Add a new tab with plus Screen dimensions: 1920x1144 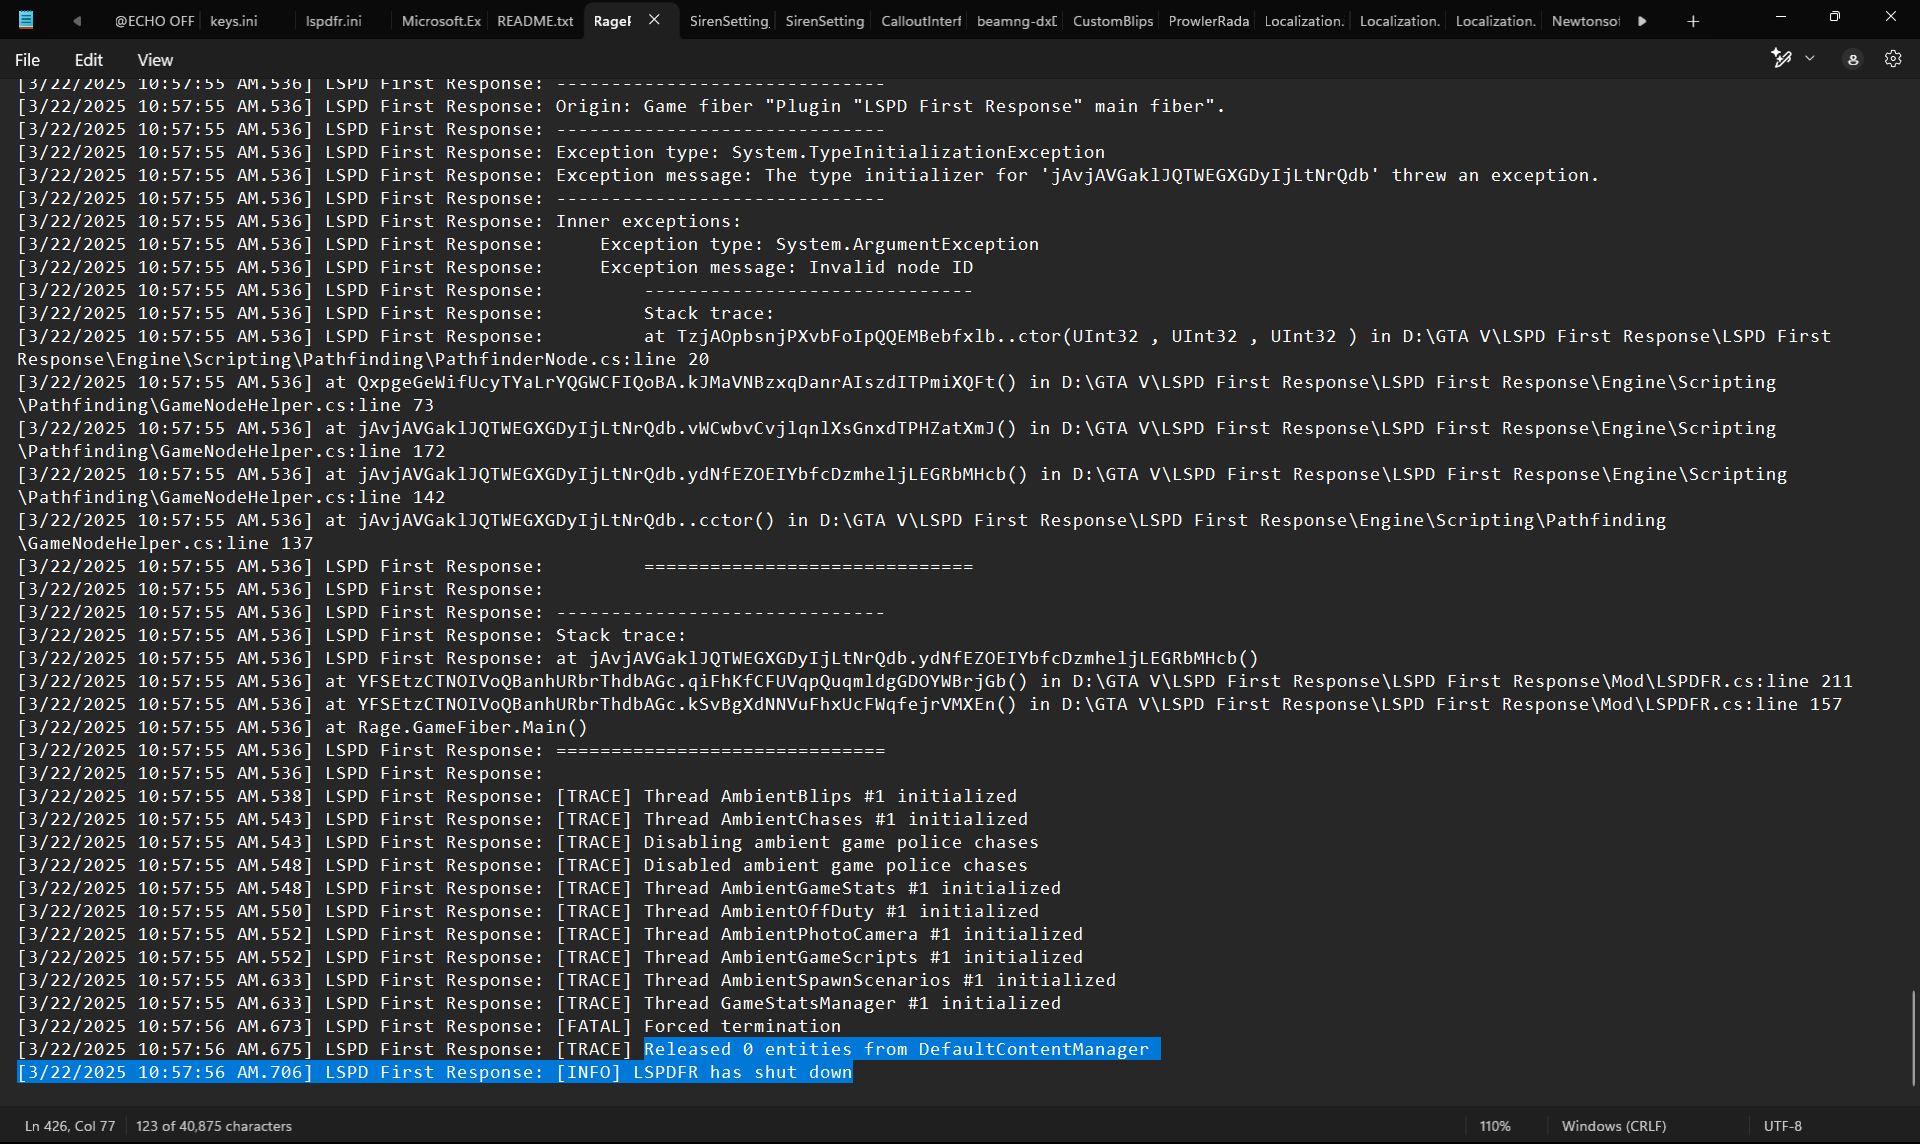(x=1693, y=21)
